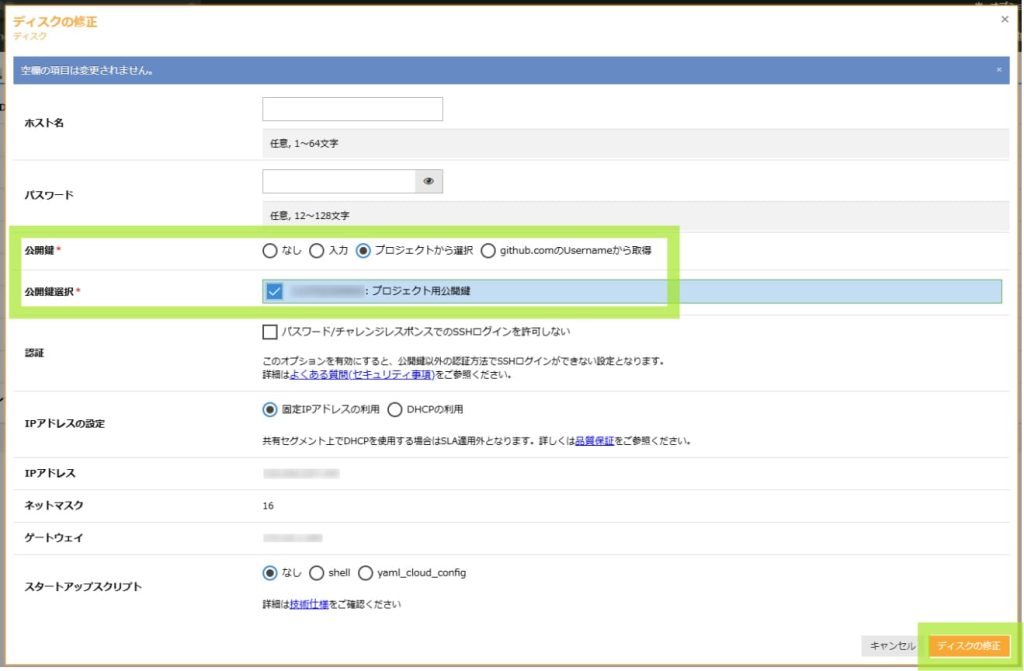Choose yaml_cloud_config startup script type
The height and width of the screenshot is (671, 1024).
coord(366,573)
